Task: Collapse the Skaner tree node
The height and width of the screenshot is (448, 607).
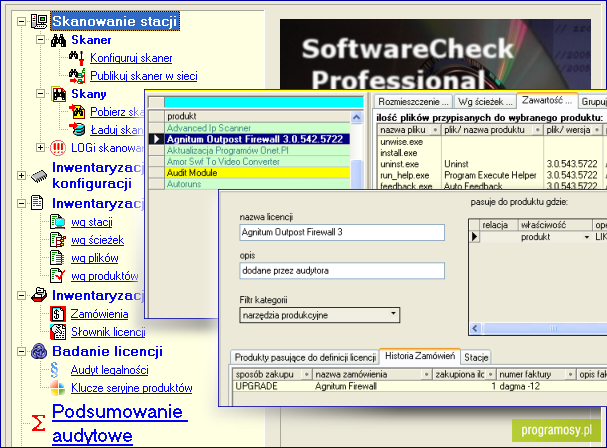Action: click(x=40, y=39)
